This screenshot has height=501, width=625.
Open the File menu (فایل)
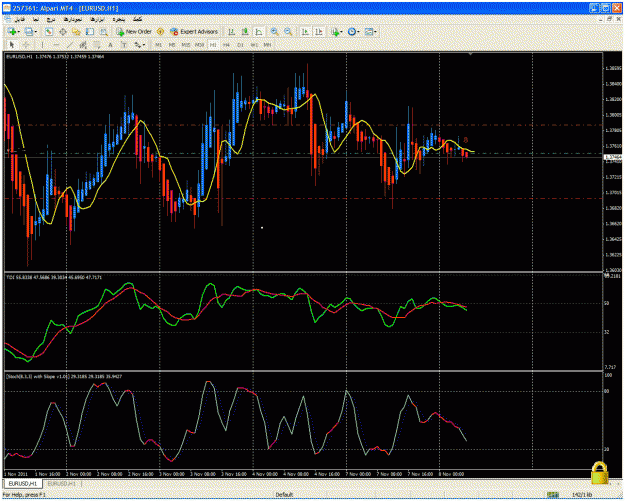click(x=20, y=19)
